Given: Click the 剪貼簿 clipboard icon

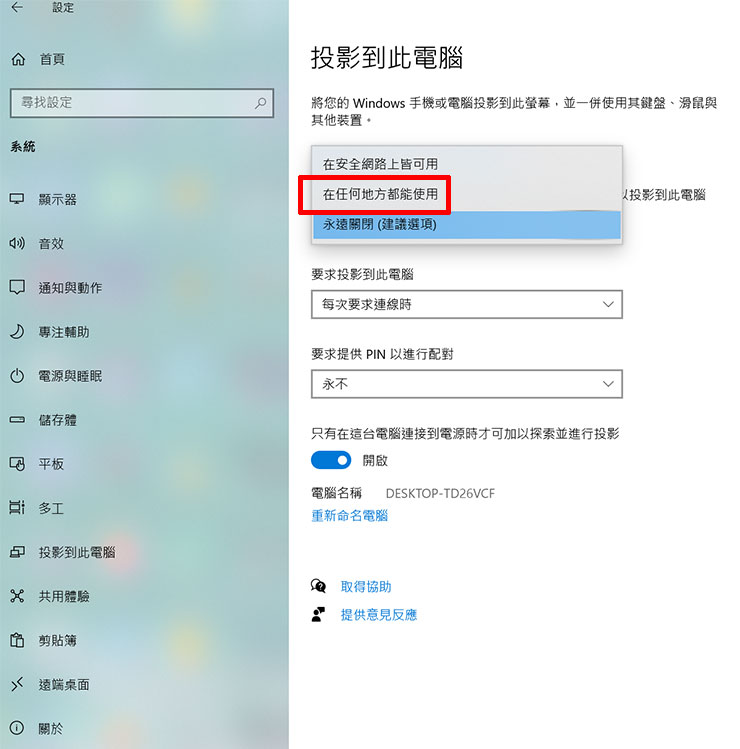Looking at the screenshot, I should click(x=17, y=640).
